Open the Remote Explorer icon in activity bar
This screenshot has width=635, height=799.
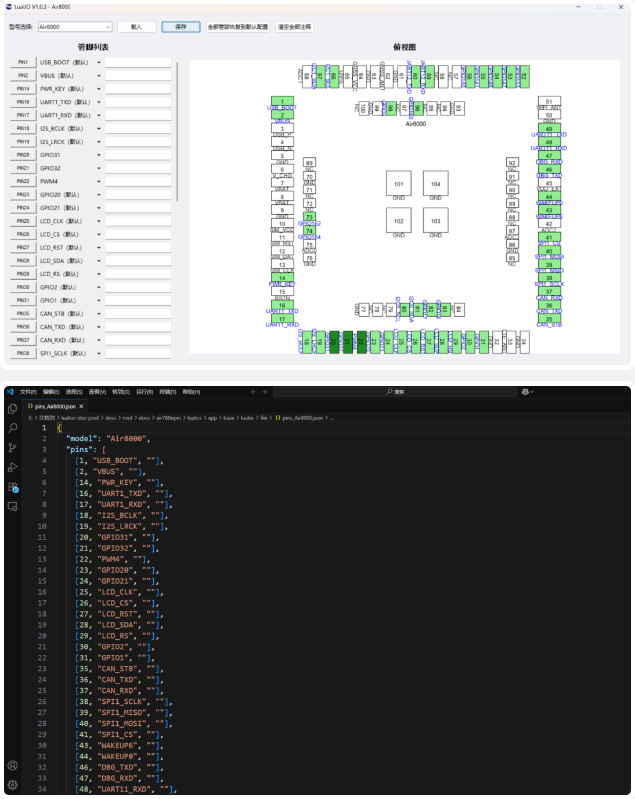[x=13, y=506]
